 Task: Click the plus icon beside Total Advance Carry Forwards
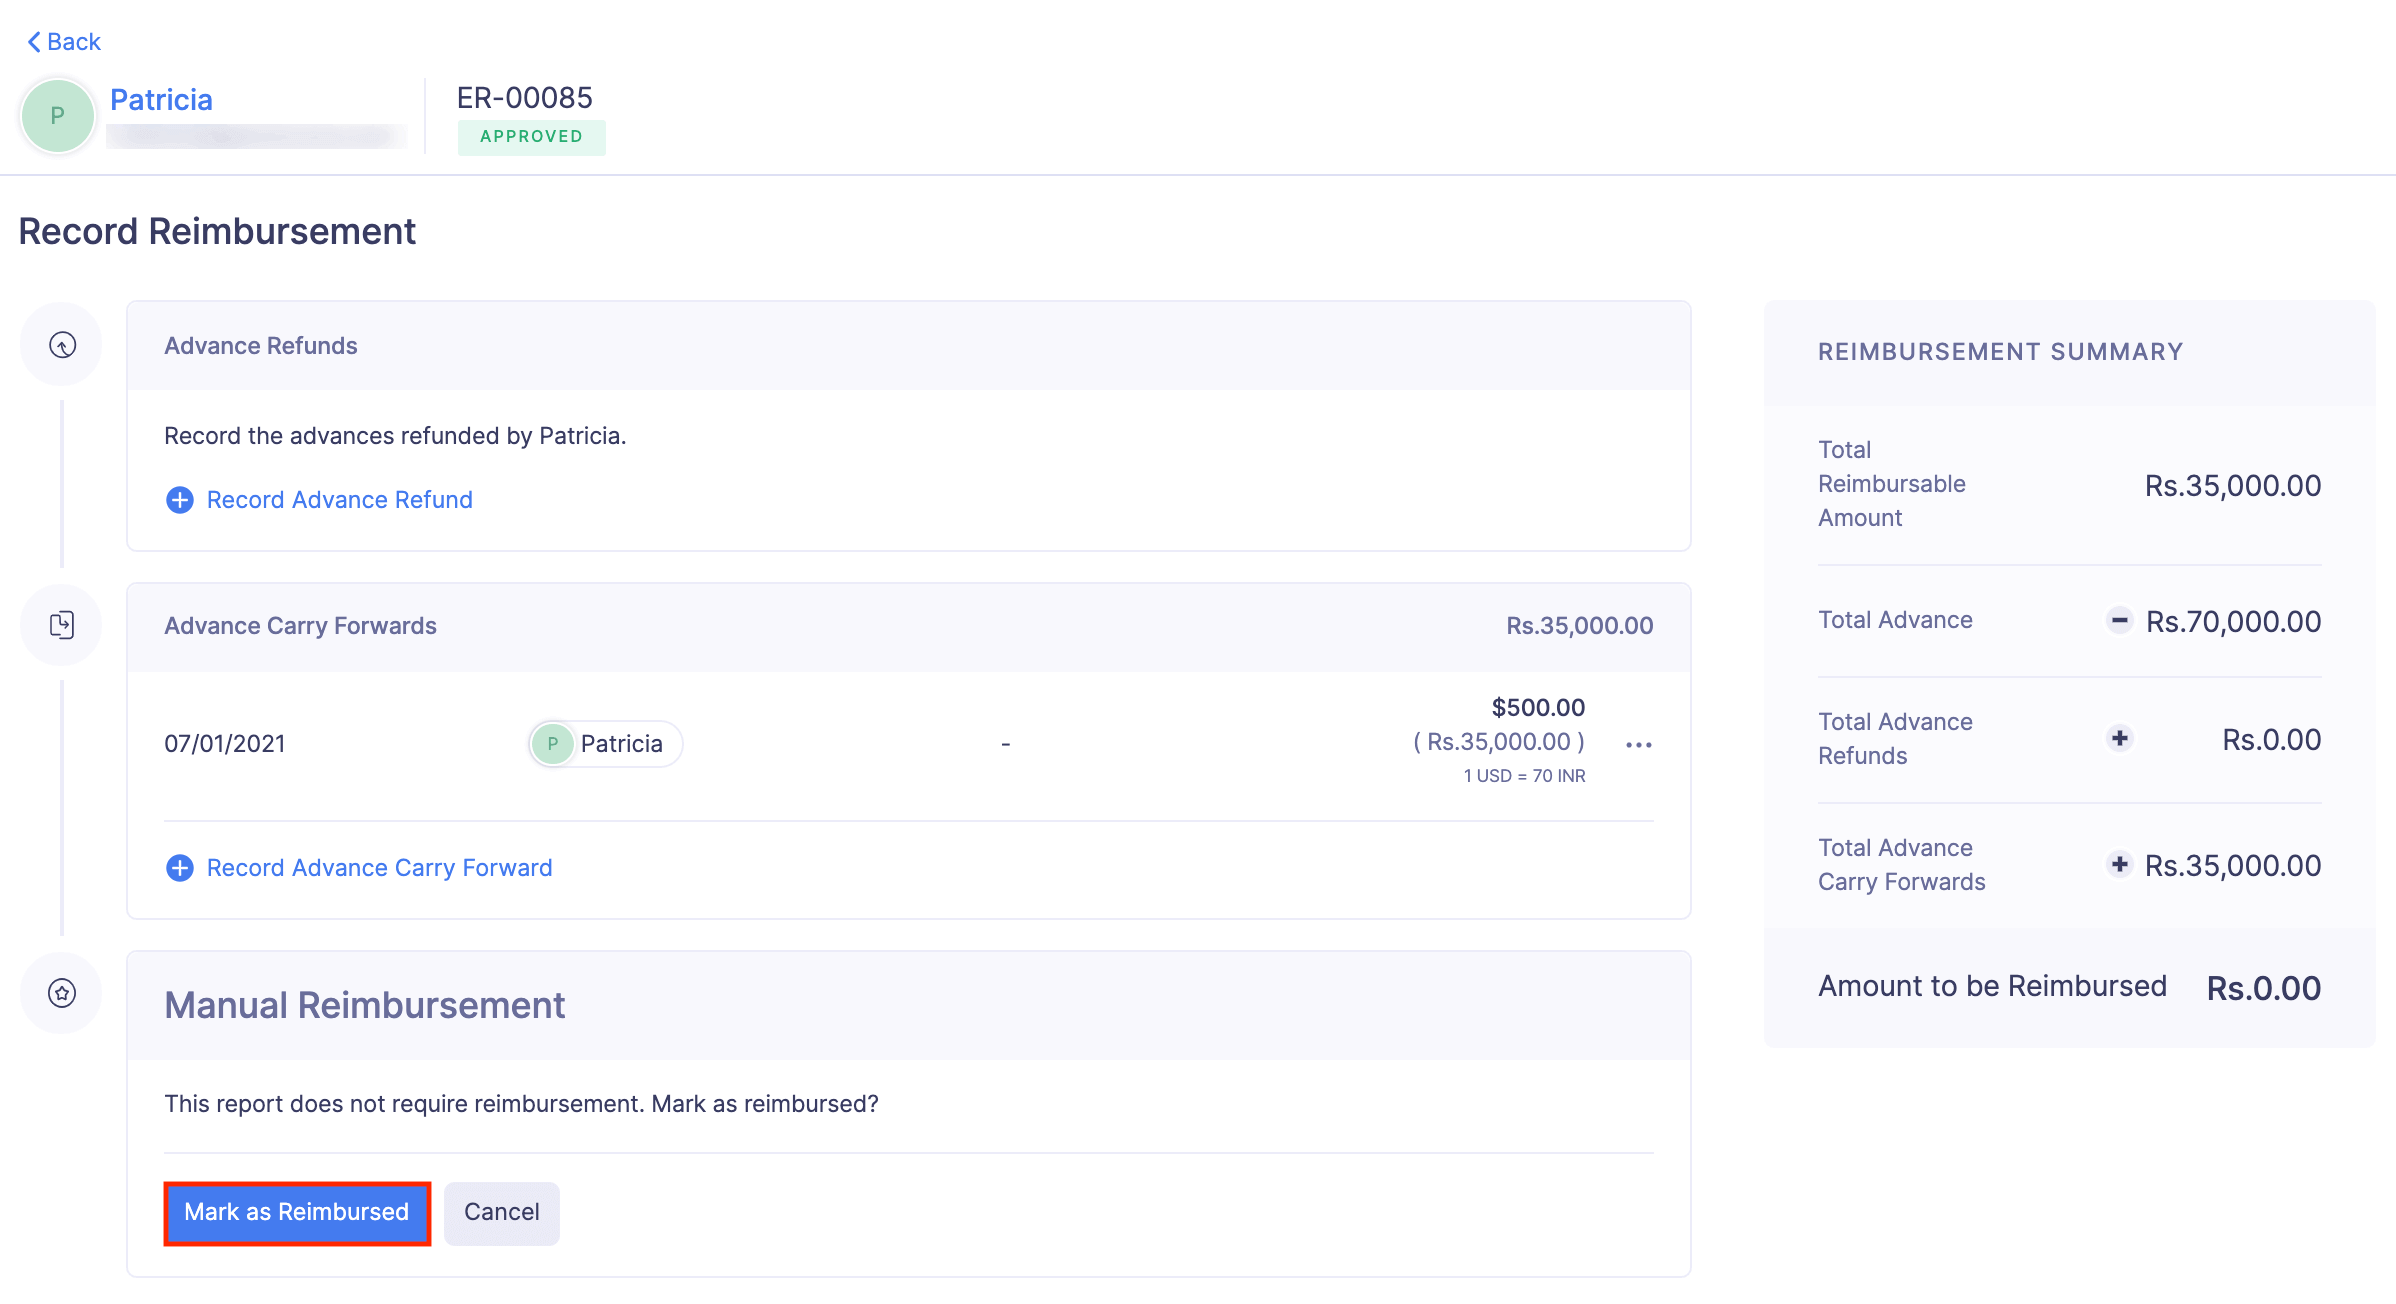[x=2119, y=864]
